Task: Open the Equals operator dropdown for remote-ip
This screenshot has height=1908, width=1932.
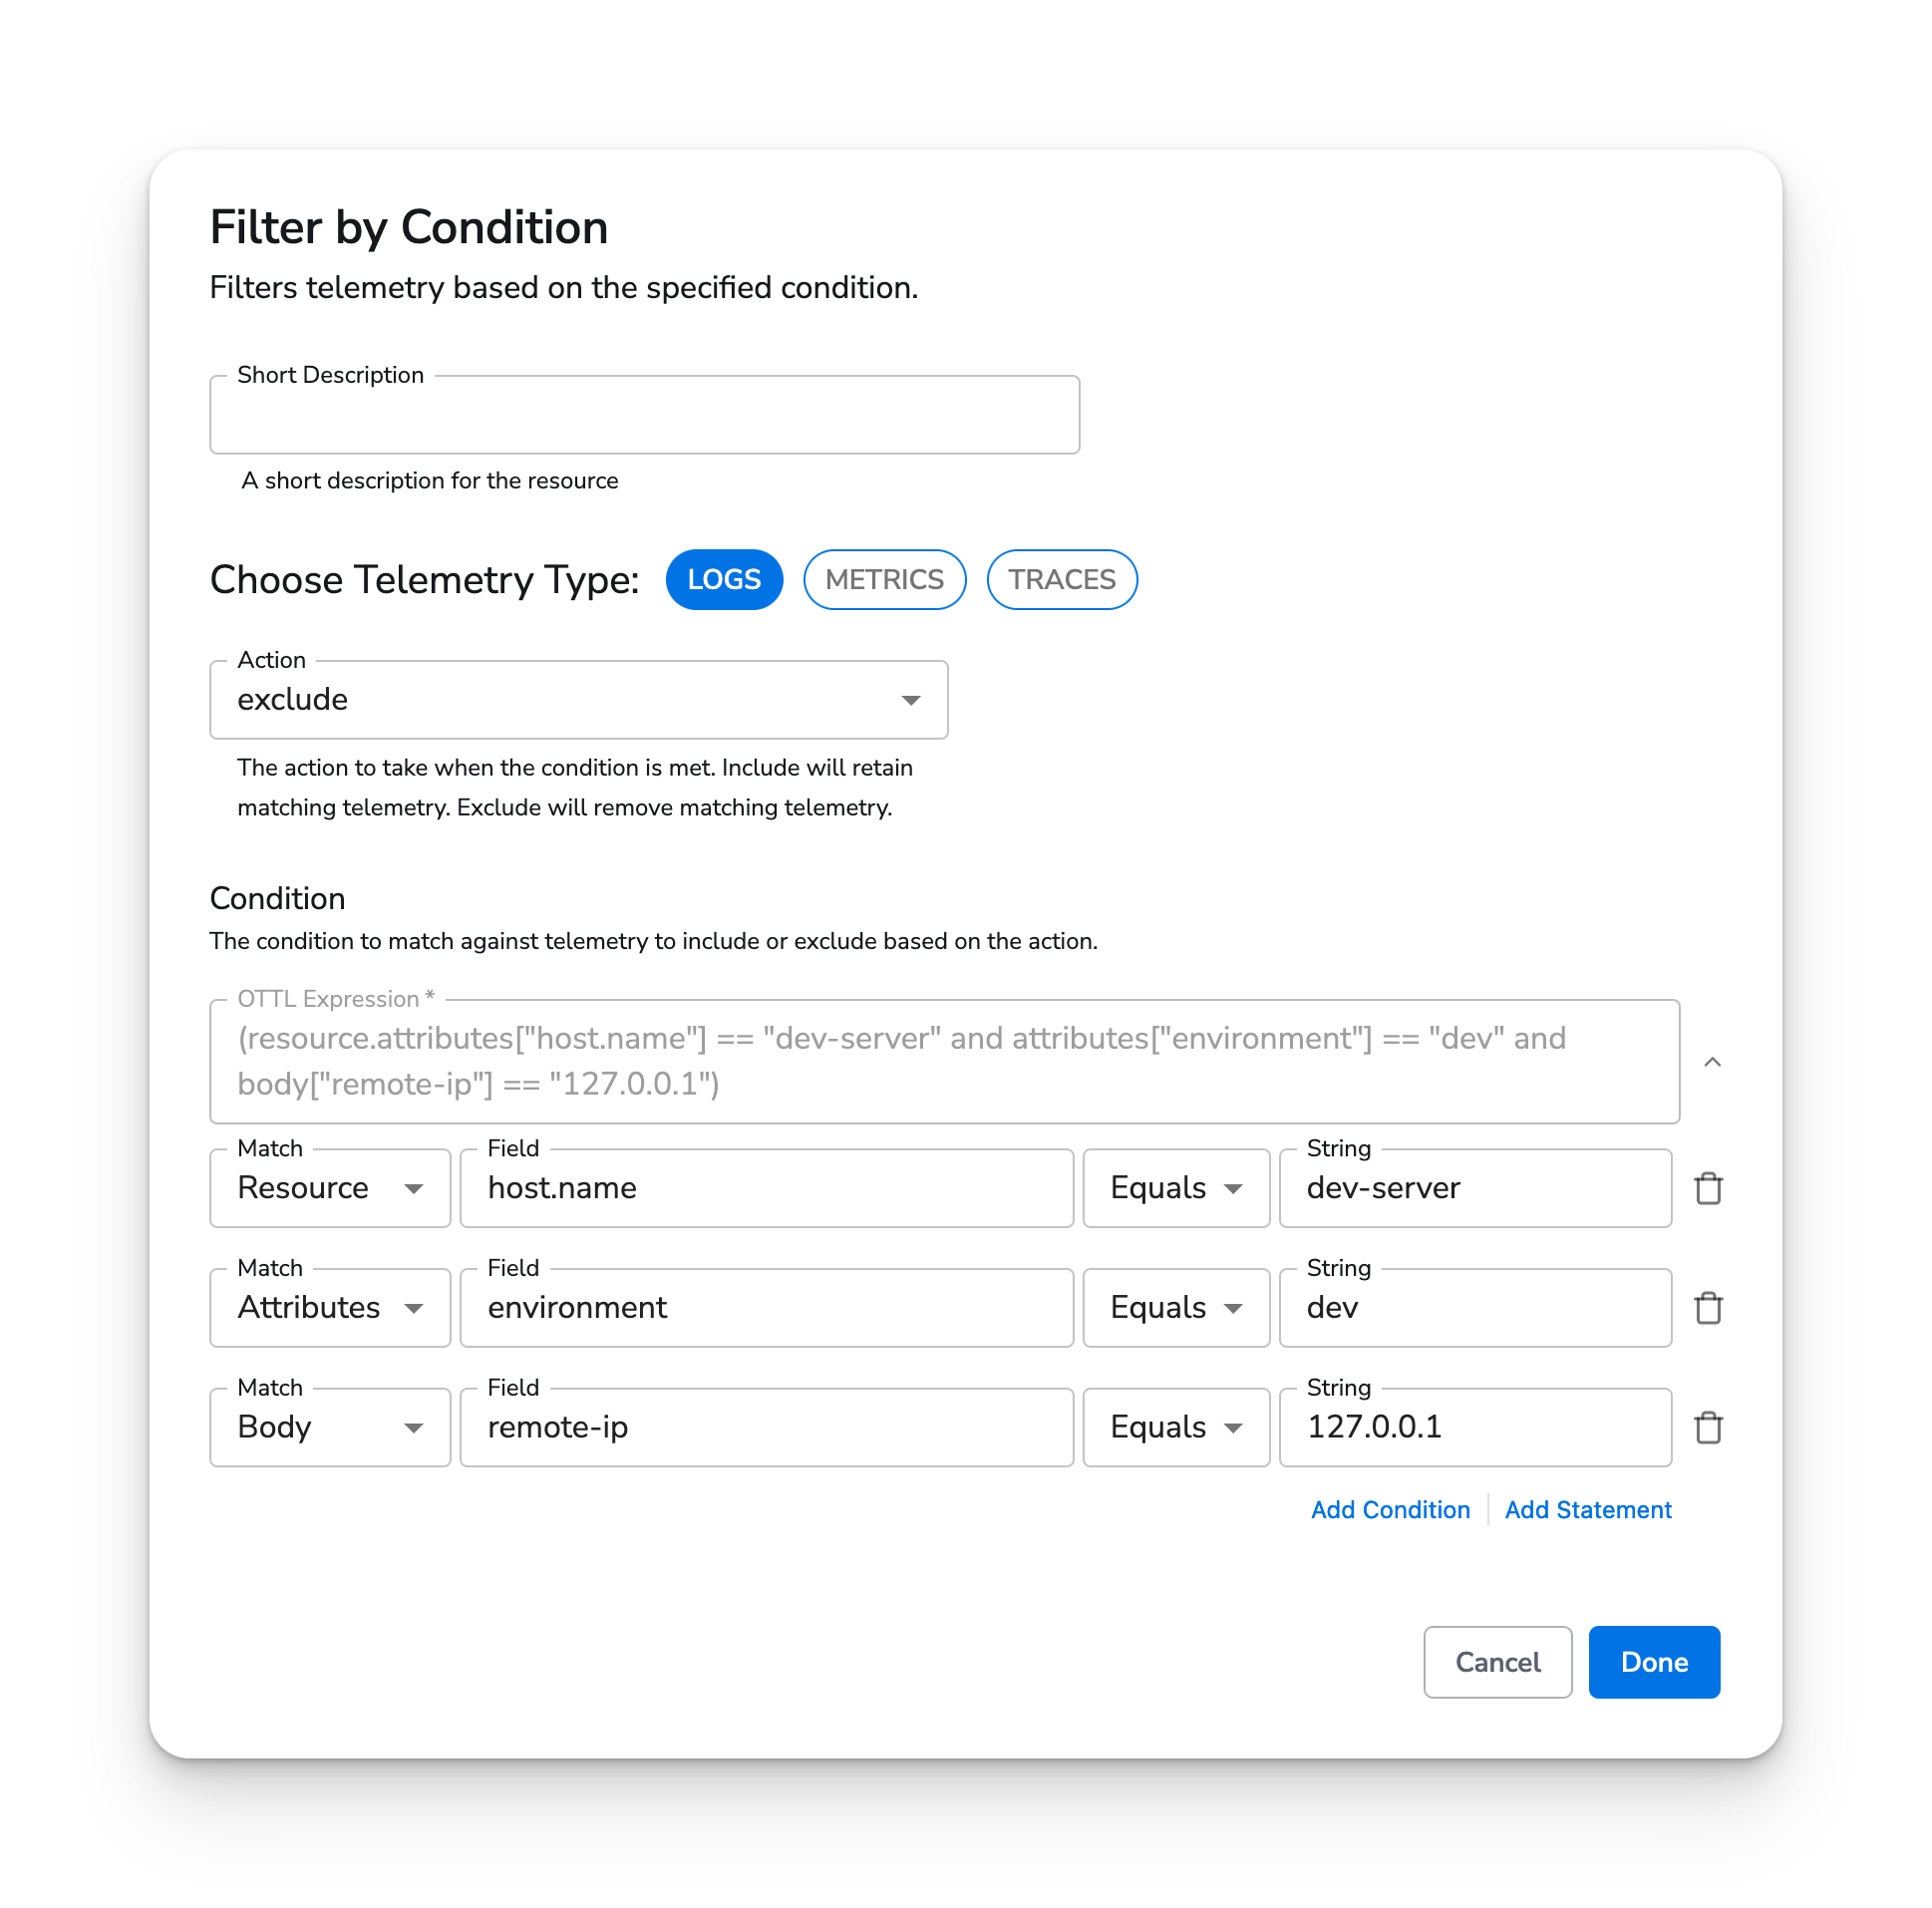Action: 1234,1427
